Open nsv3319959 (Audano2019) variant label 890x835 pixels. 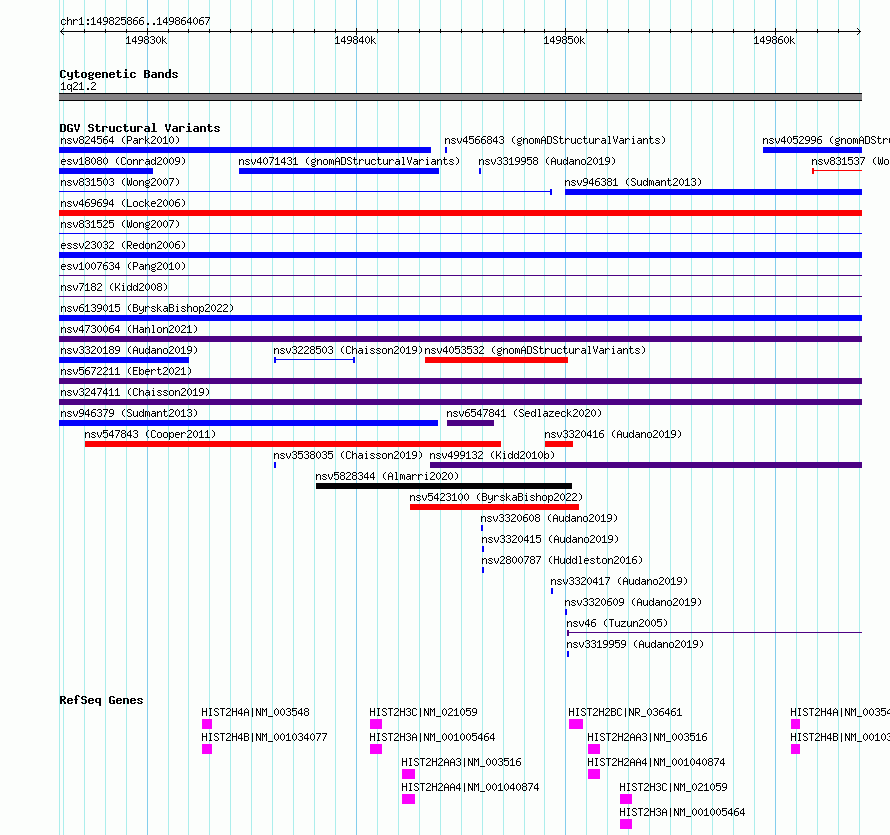[635, 644]
